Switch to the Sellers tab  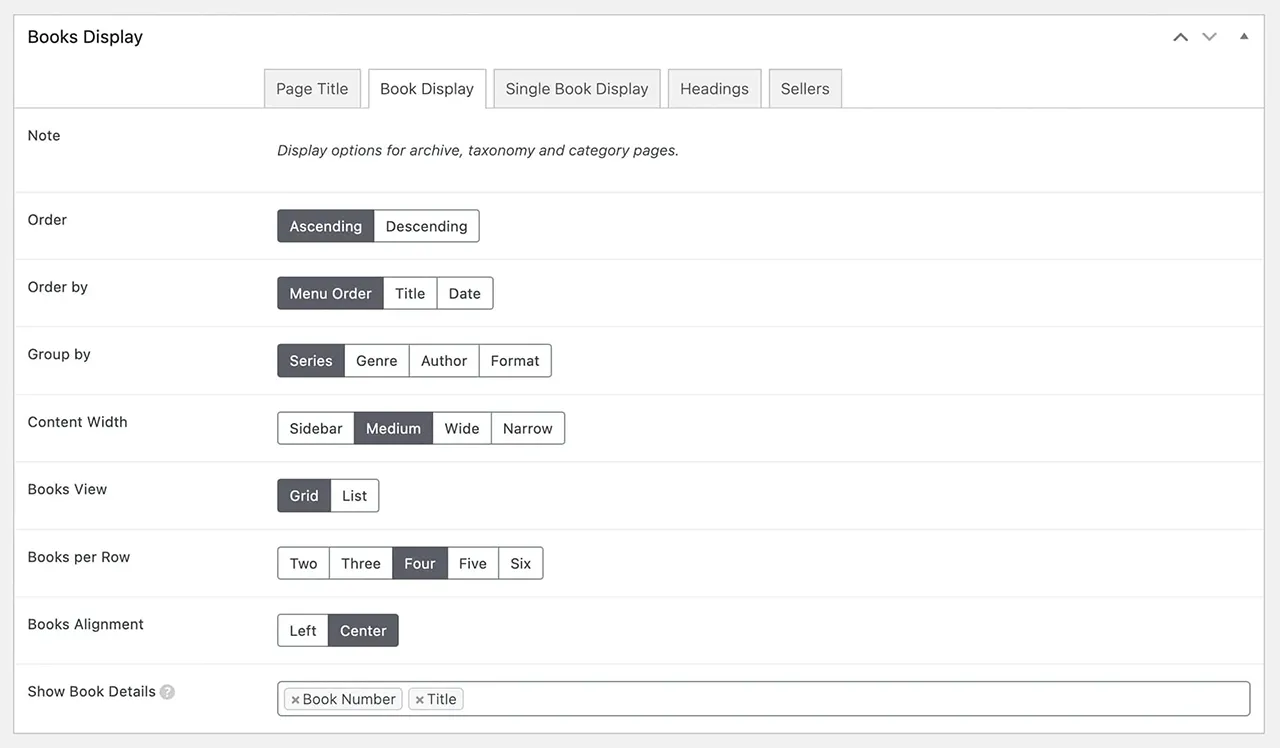tap(804, 88)
